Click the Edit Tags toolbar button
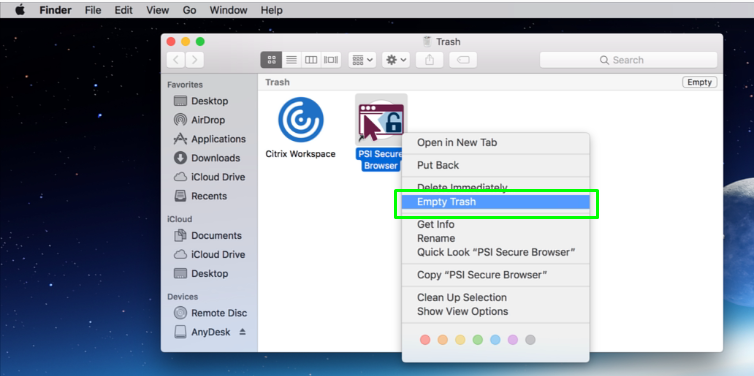This screenshot has width=754, height=376. coord(463,60)
